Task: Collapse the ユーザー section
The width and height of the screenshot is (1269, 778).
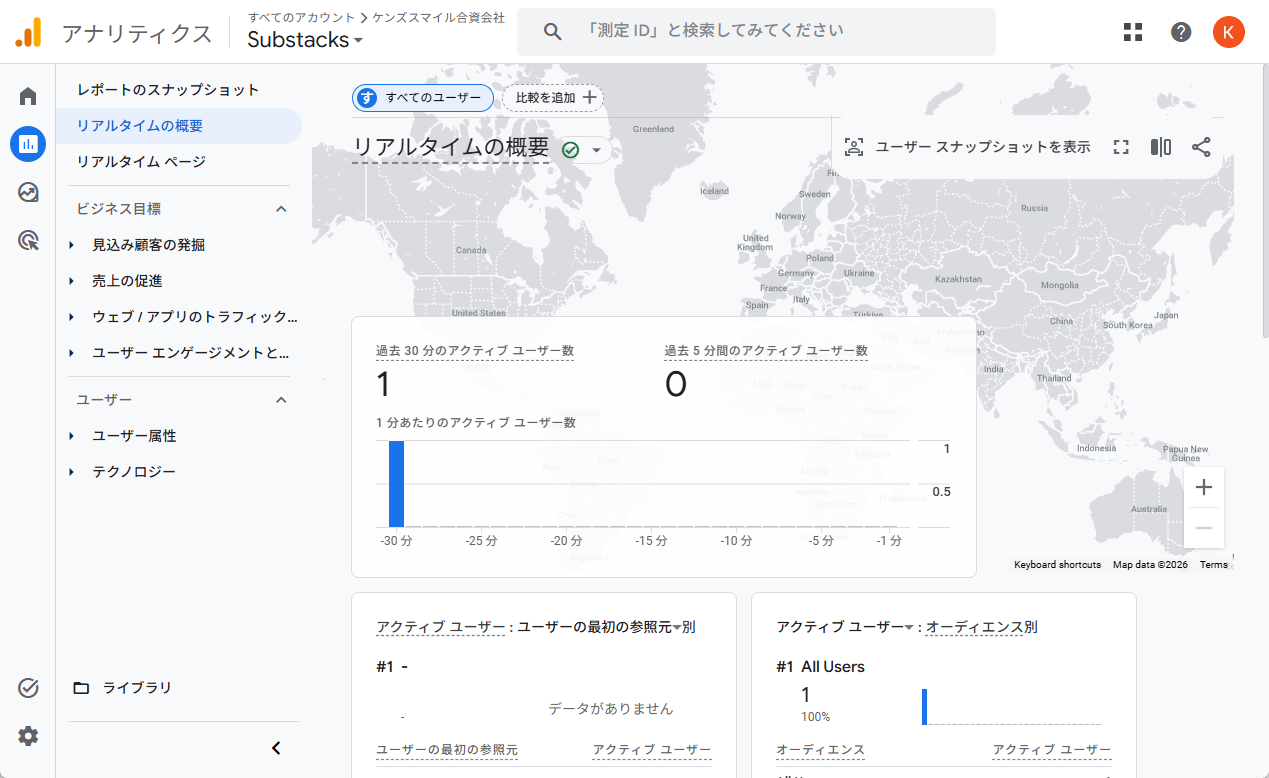Action: click(281, 400)
